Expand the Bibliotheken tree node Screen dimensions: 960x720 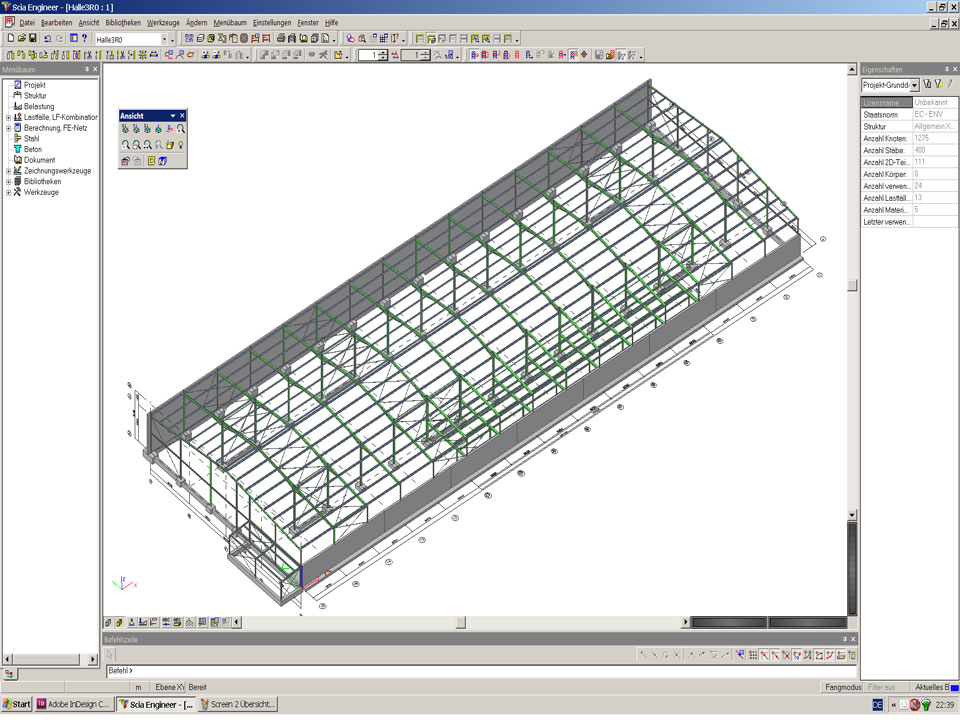pos(8,181)
